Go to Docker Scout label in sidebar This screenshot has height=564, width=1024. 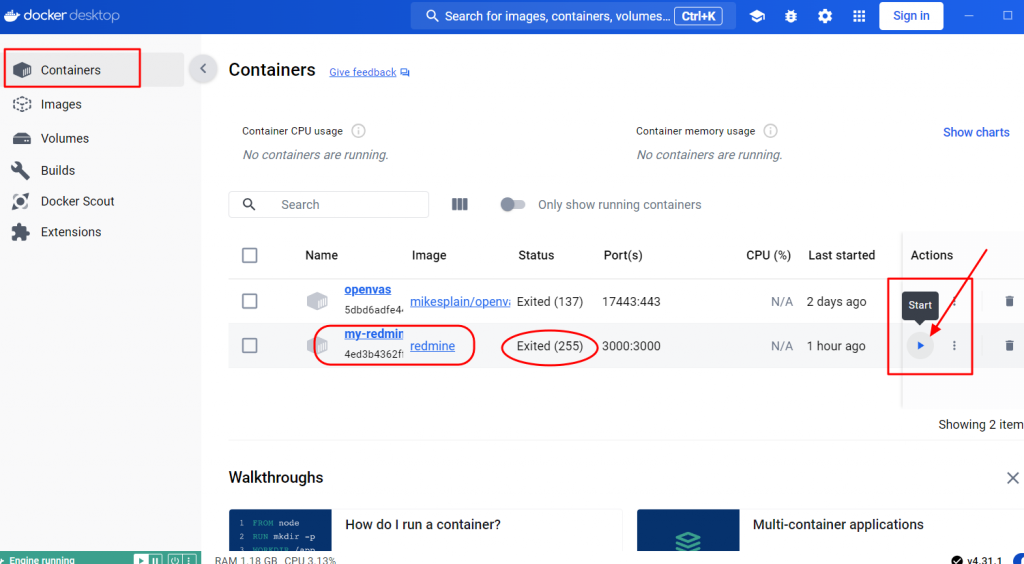(x=78, y=201)
